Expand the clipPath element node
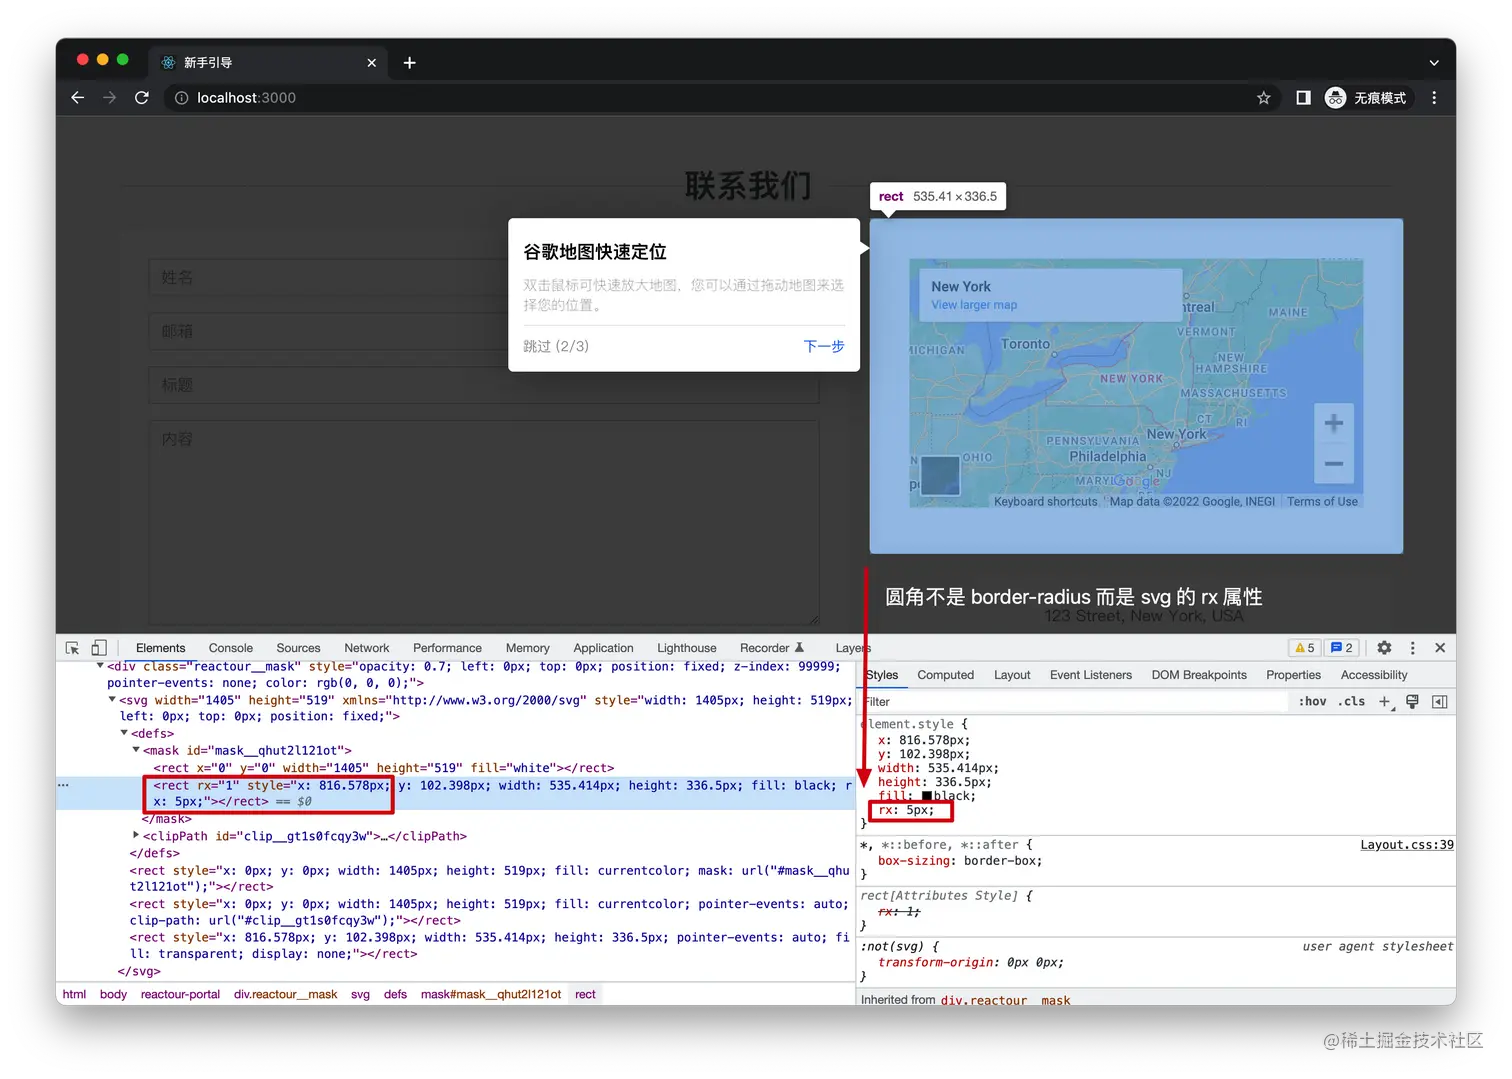 coord(136,835)
